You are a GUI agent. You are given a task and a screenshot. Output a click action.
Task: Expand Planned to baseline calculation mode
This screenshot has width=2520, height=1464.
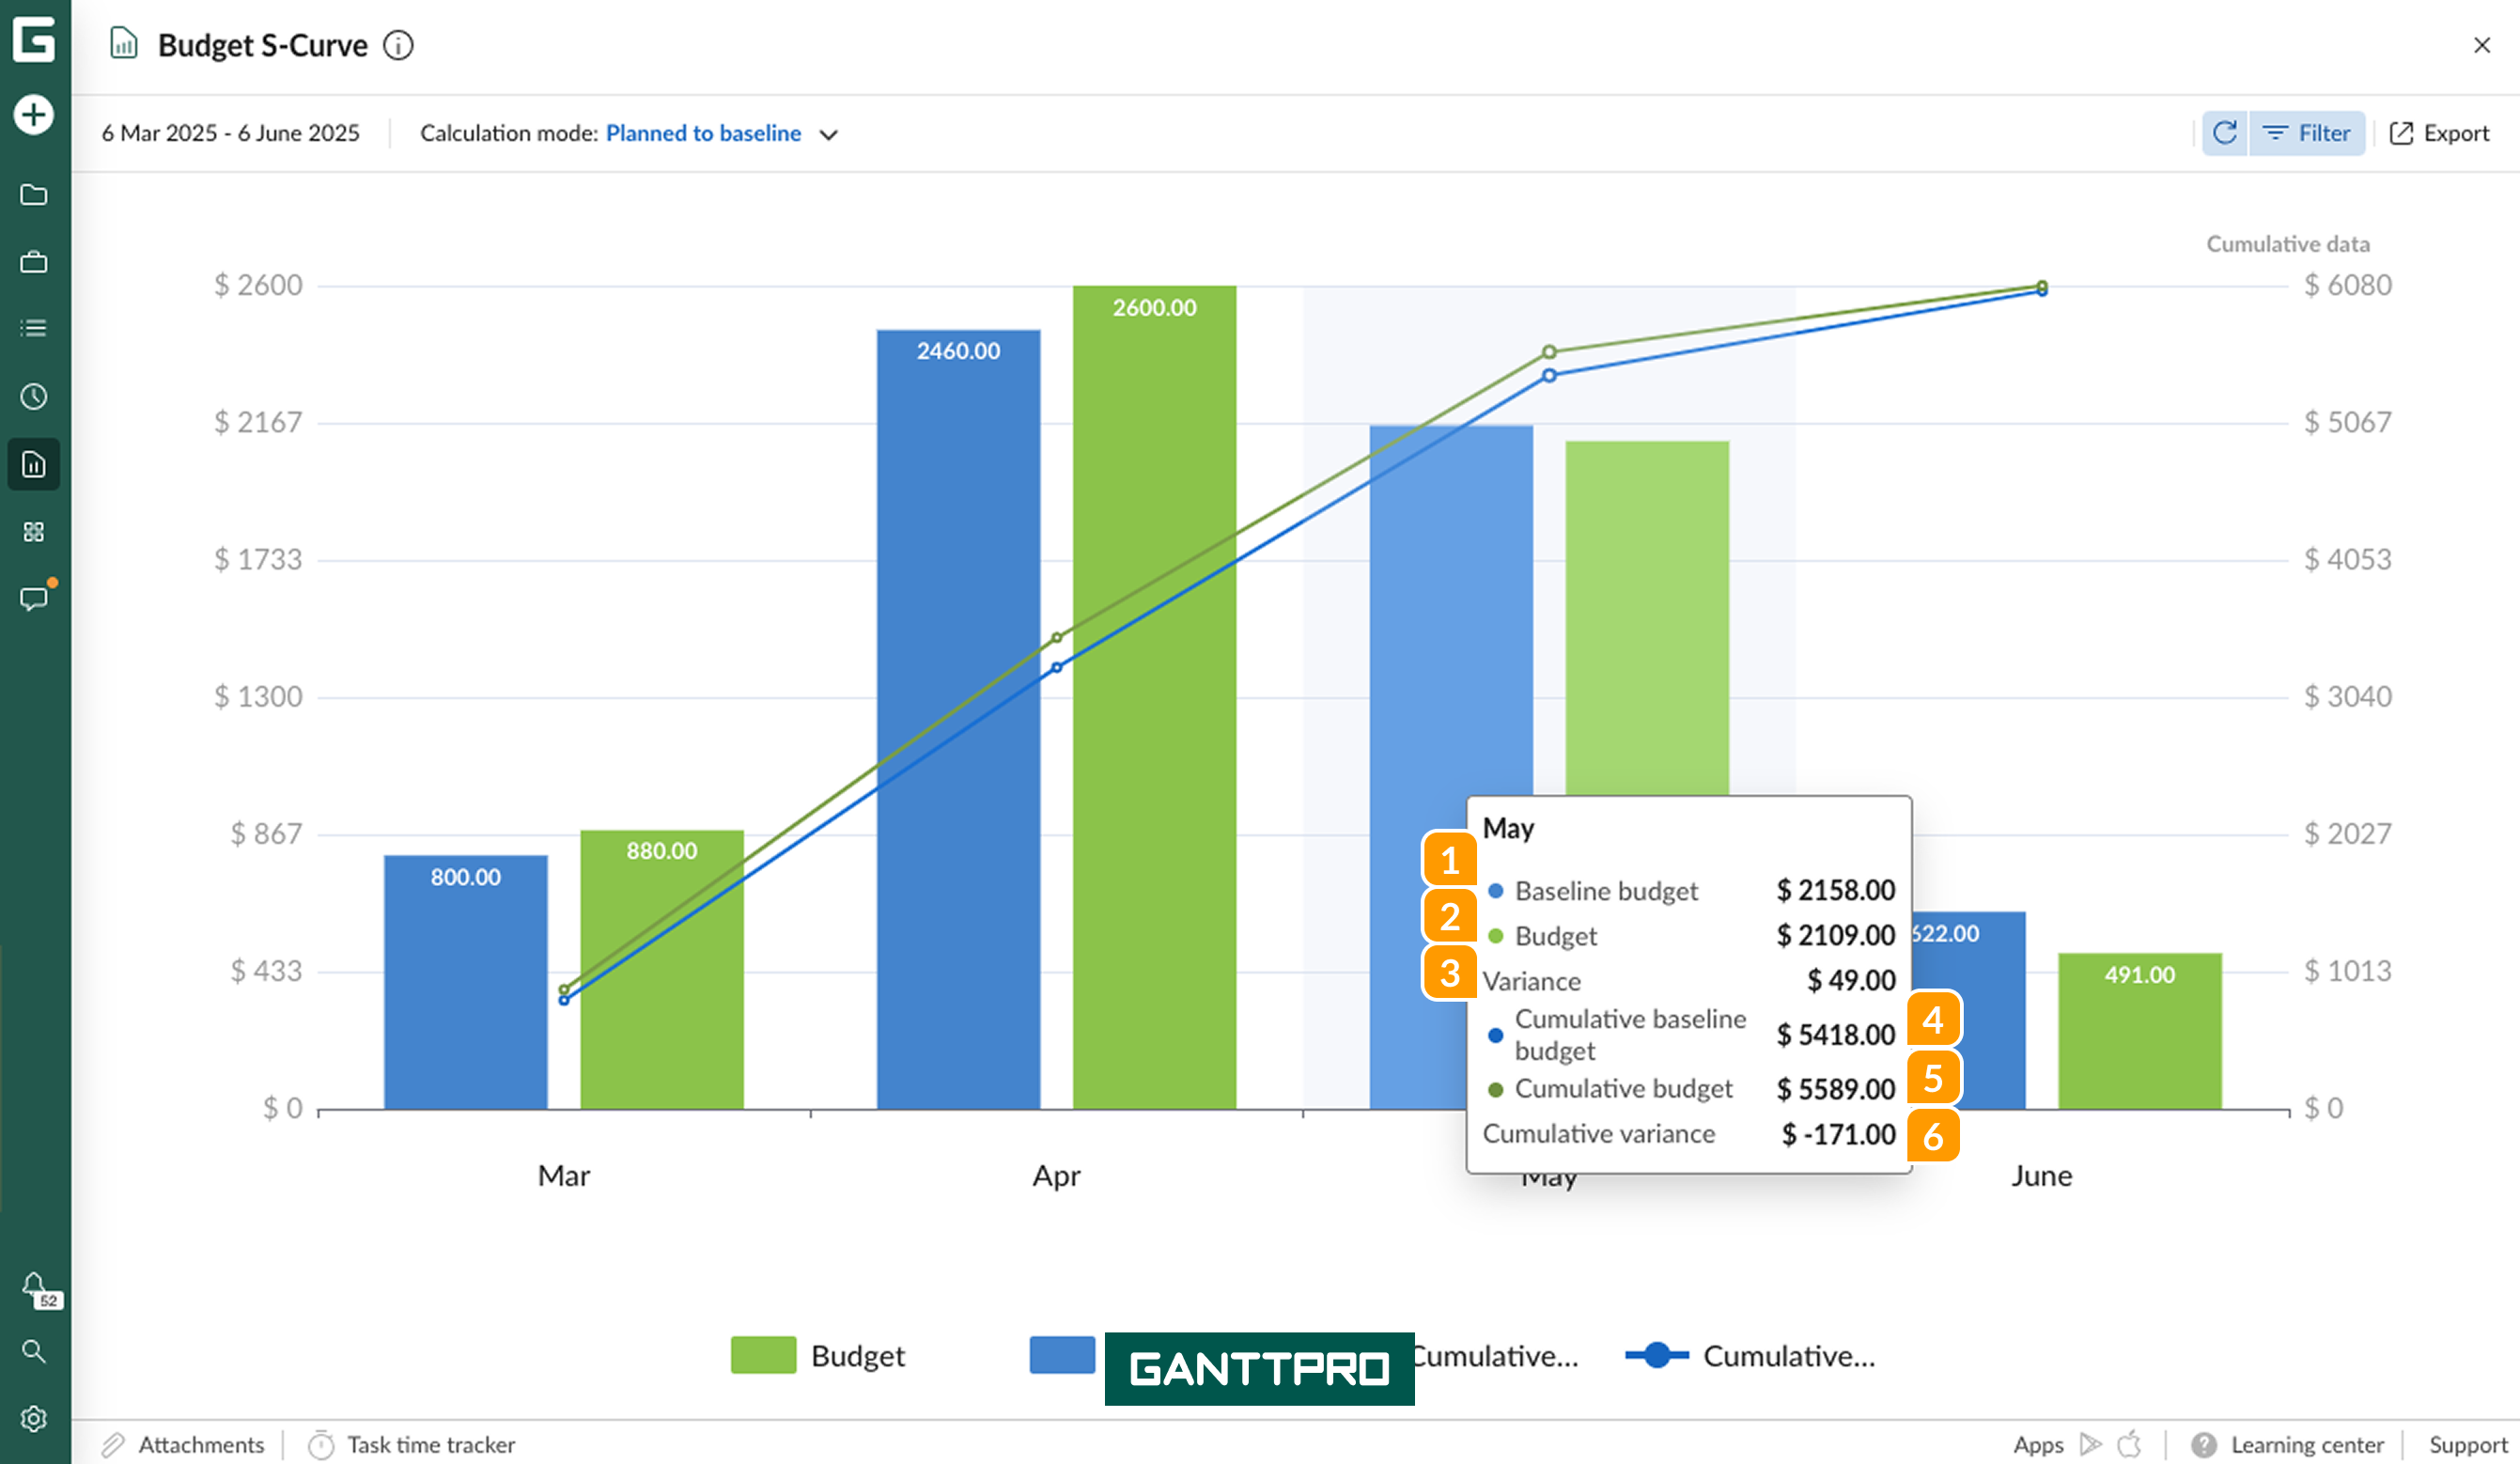click(703, 133)
